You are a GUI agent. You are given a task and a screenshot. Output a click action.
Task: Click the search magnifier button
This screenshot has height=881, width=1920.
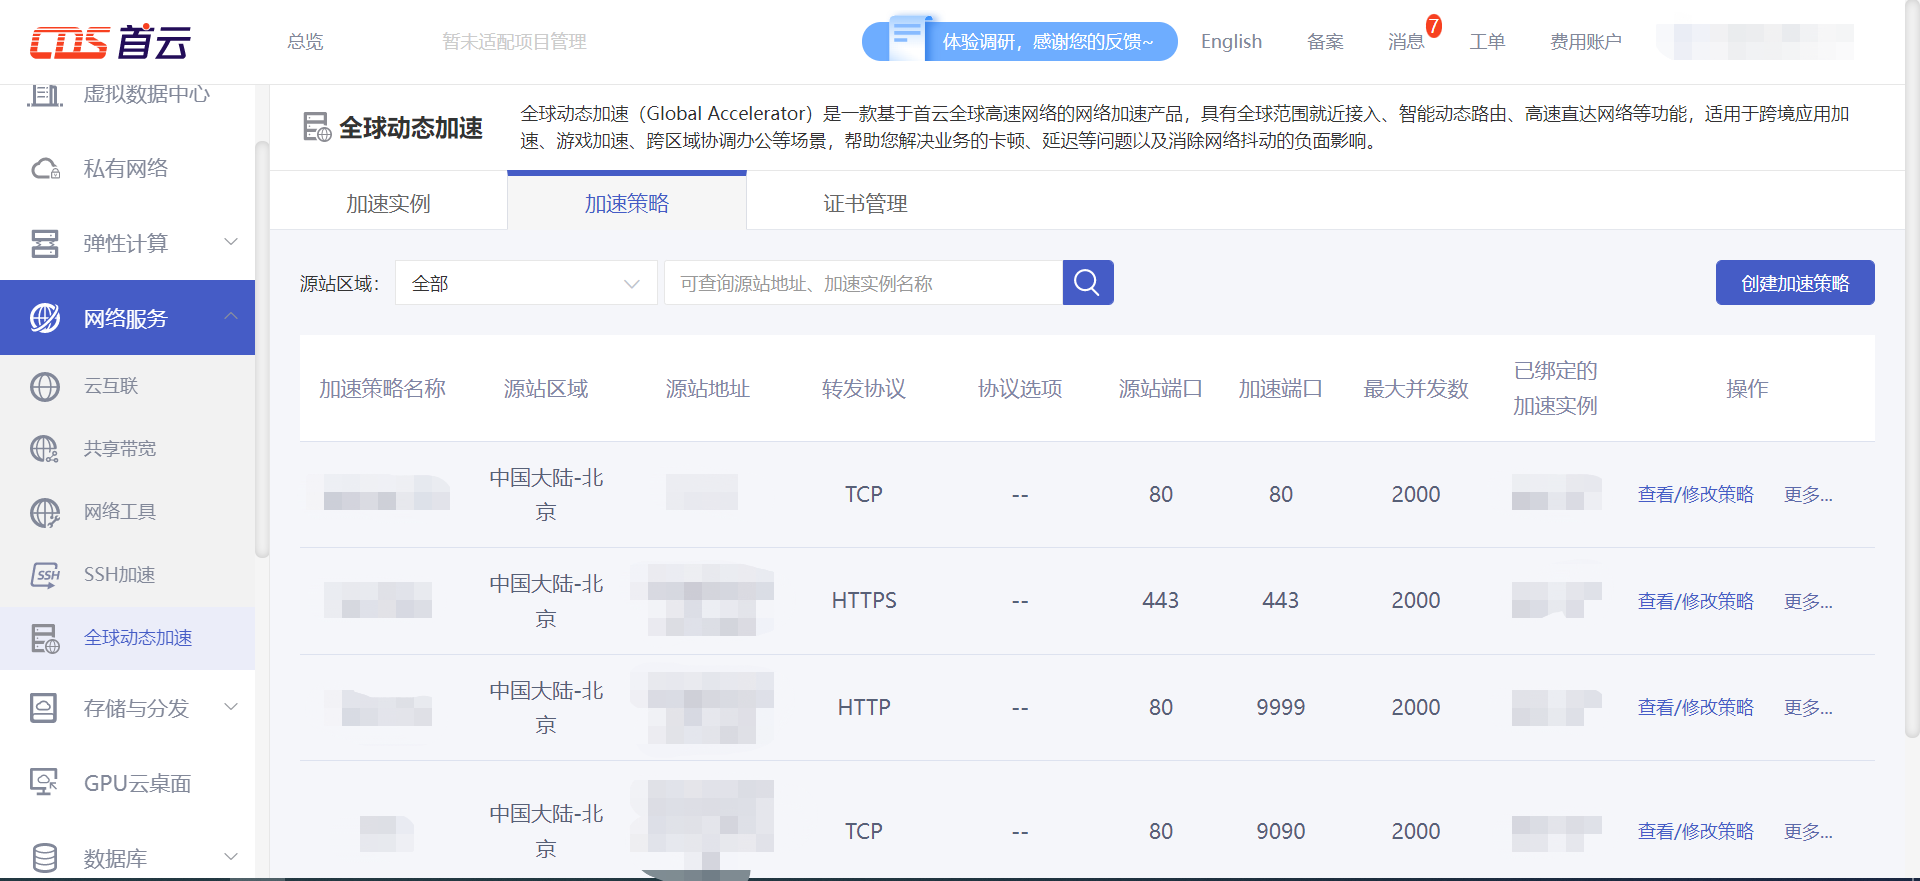(x=1087, y=283)
